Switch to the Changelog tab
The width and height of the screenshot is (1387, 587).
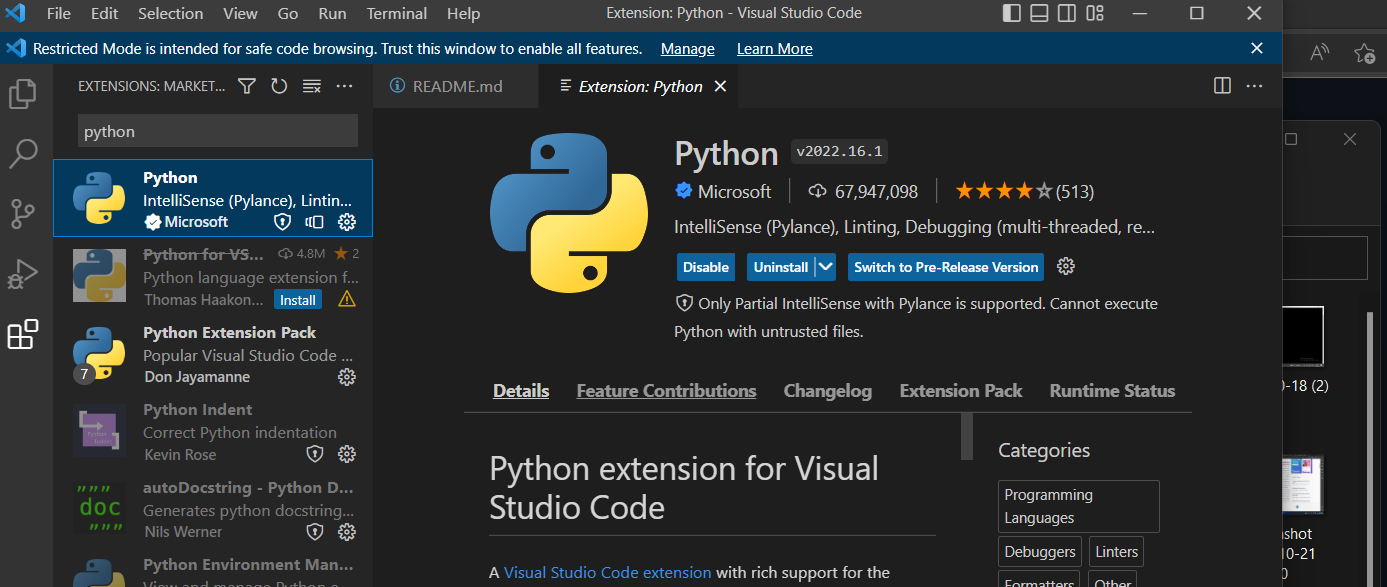[827, 391]
